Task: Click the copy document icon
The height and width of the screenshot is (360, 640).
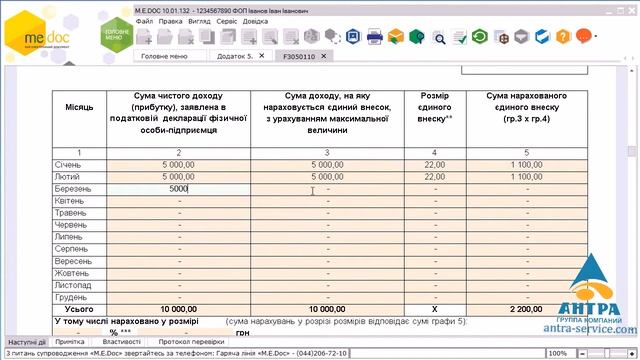Action: pos(207,37)
